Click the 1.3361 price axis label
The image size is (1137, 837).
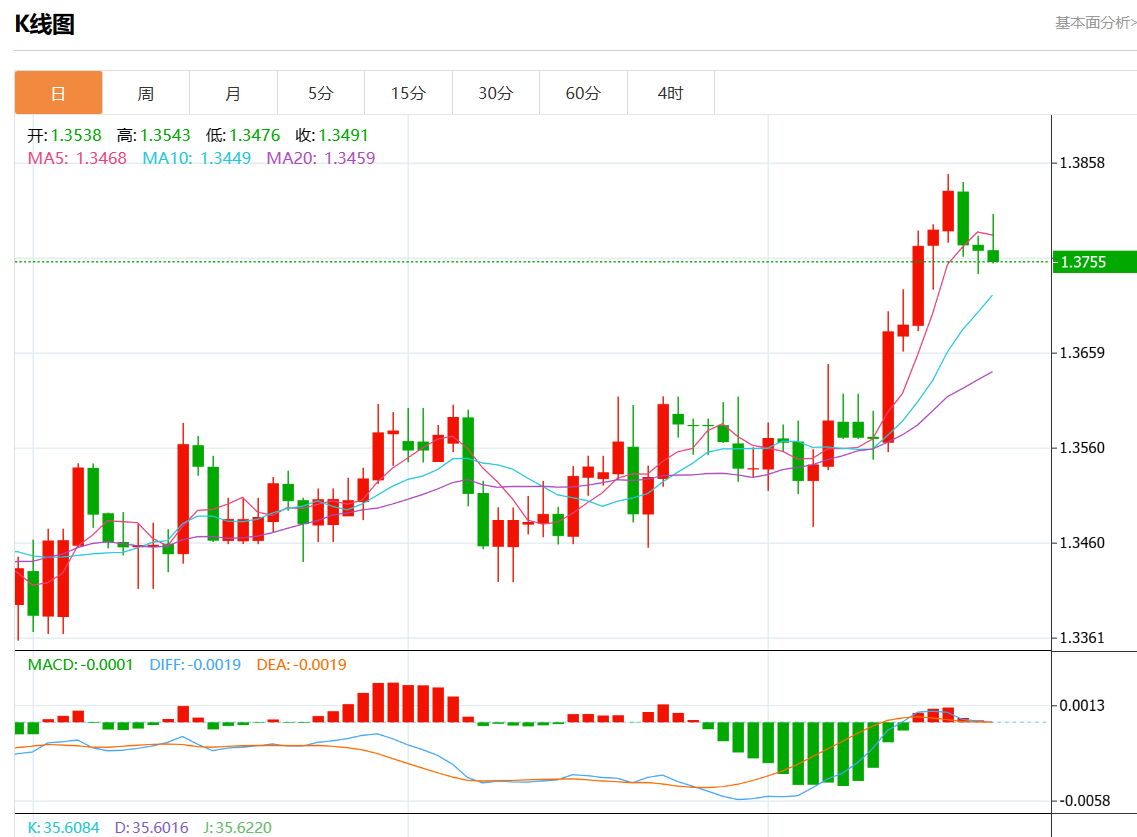coord(1082,638)
